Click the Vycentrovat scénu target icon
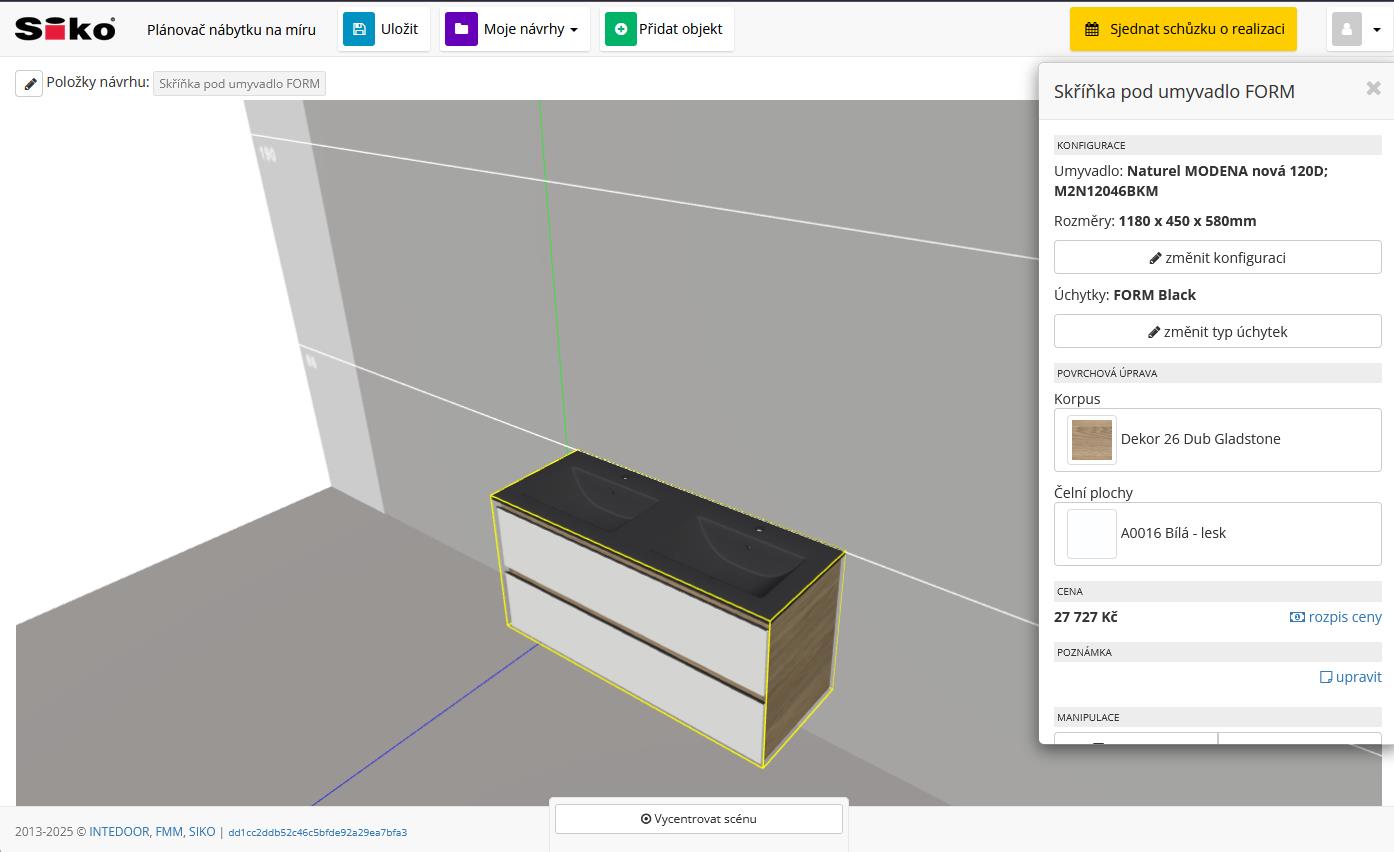The height and width of the screenshot is (852, 1394). point(645,818)
